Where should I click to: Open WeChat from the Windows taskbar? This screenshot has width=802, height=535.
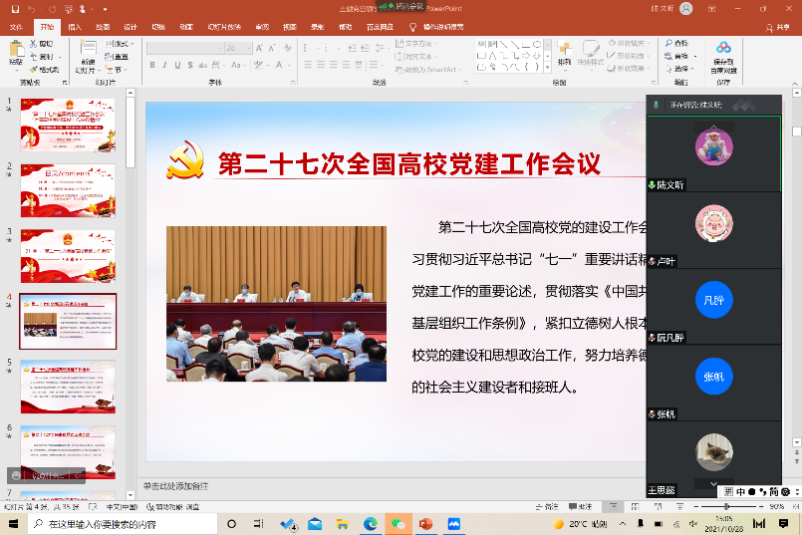[397, 524]
